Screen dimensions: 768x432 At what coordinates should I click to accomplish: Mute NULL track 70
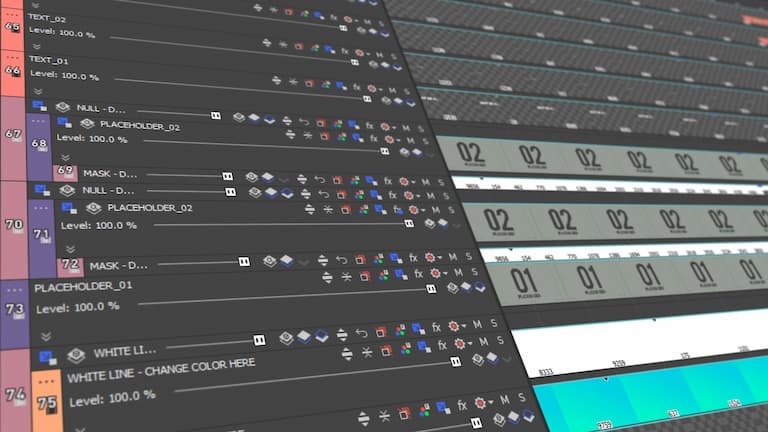[430, 195]
